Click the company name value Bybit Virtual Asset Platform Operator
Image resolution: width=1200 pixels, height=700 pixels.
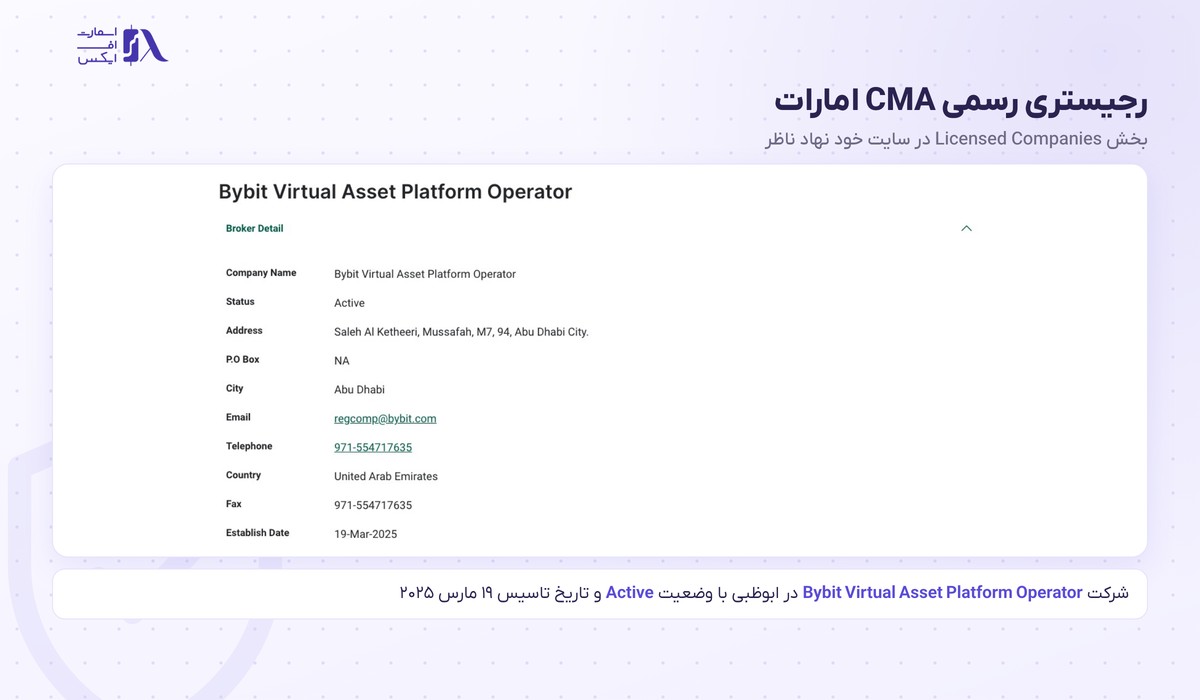point(425,274)
